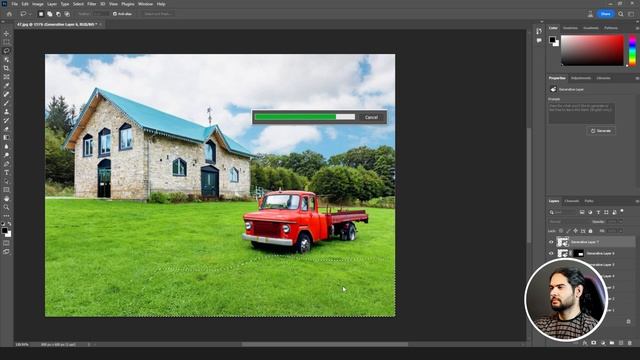Open the layer blend mode dropdown

(x=568, y=222)
